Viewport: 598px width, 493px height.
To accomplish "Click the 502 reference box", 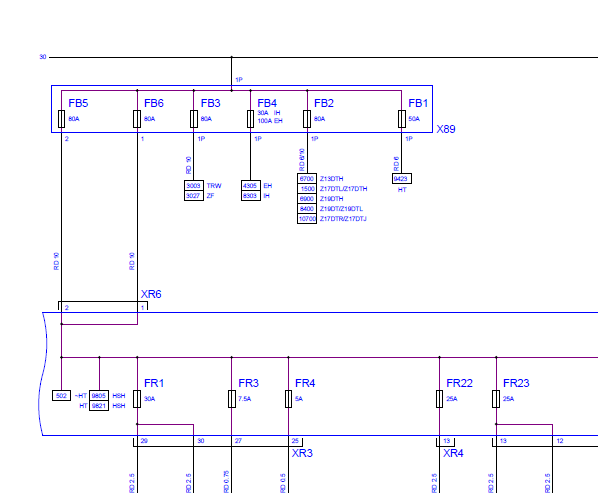I will tap(61, 395).
